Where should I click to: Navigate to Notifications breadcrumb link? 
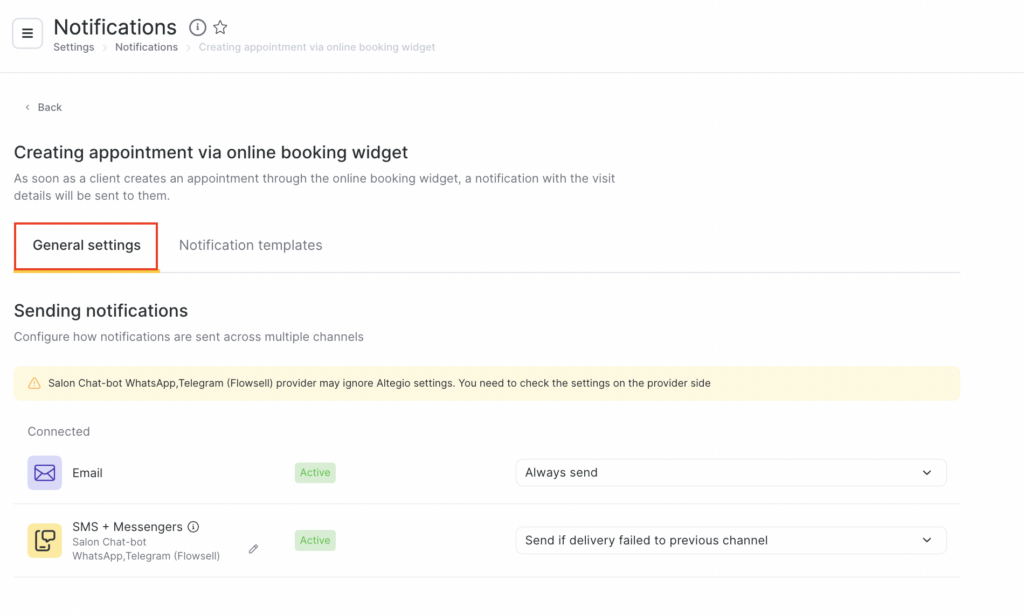pos(146,47)
